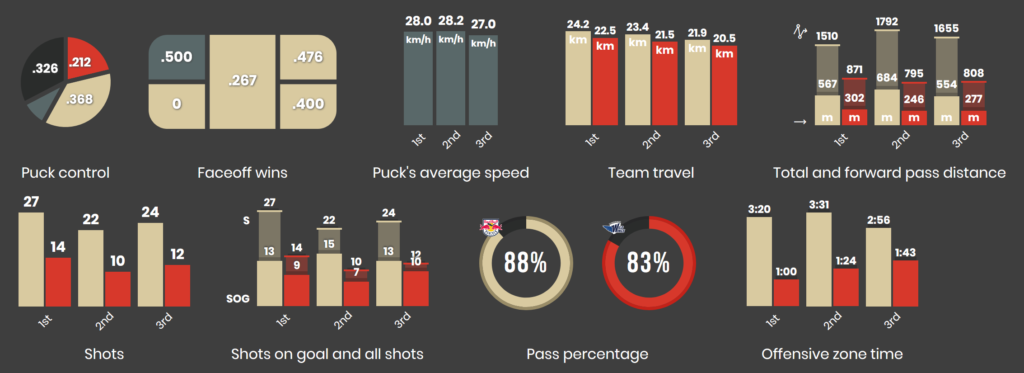Click the 27 shots first period bar
The image size is (1024, 373).
point(31,259)
